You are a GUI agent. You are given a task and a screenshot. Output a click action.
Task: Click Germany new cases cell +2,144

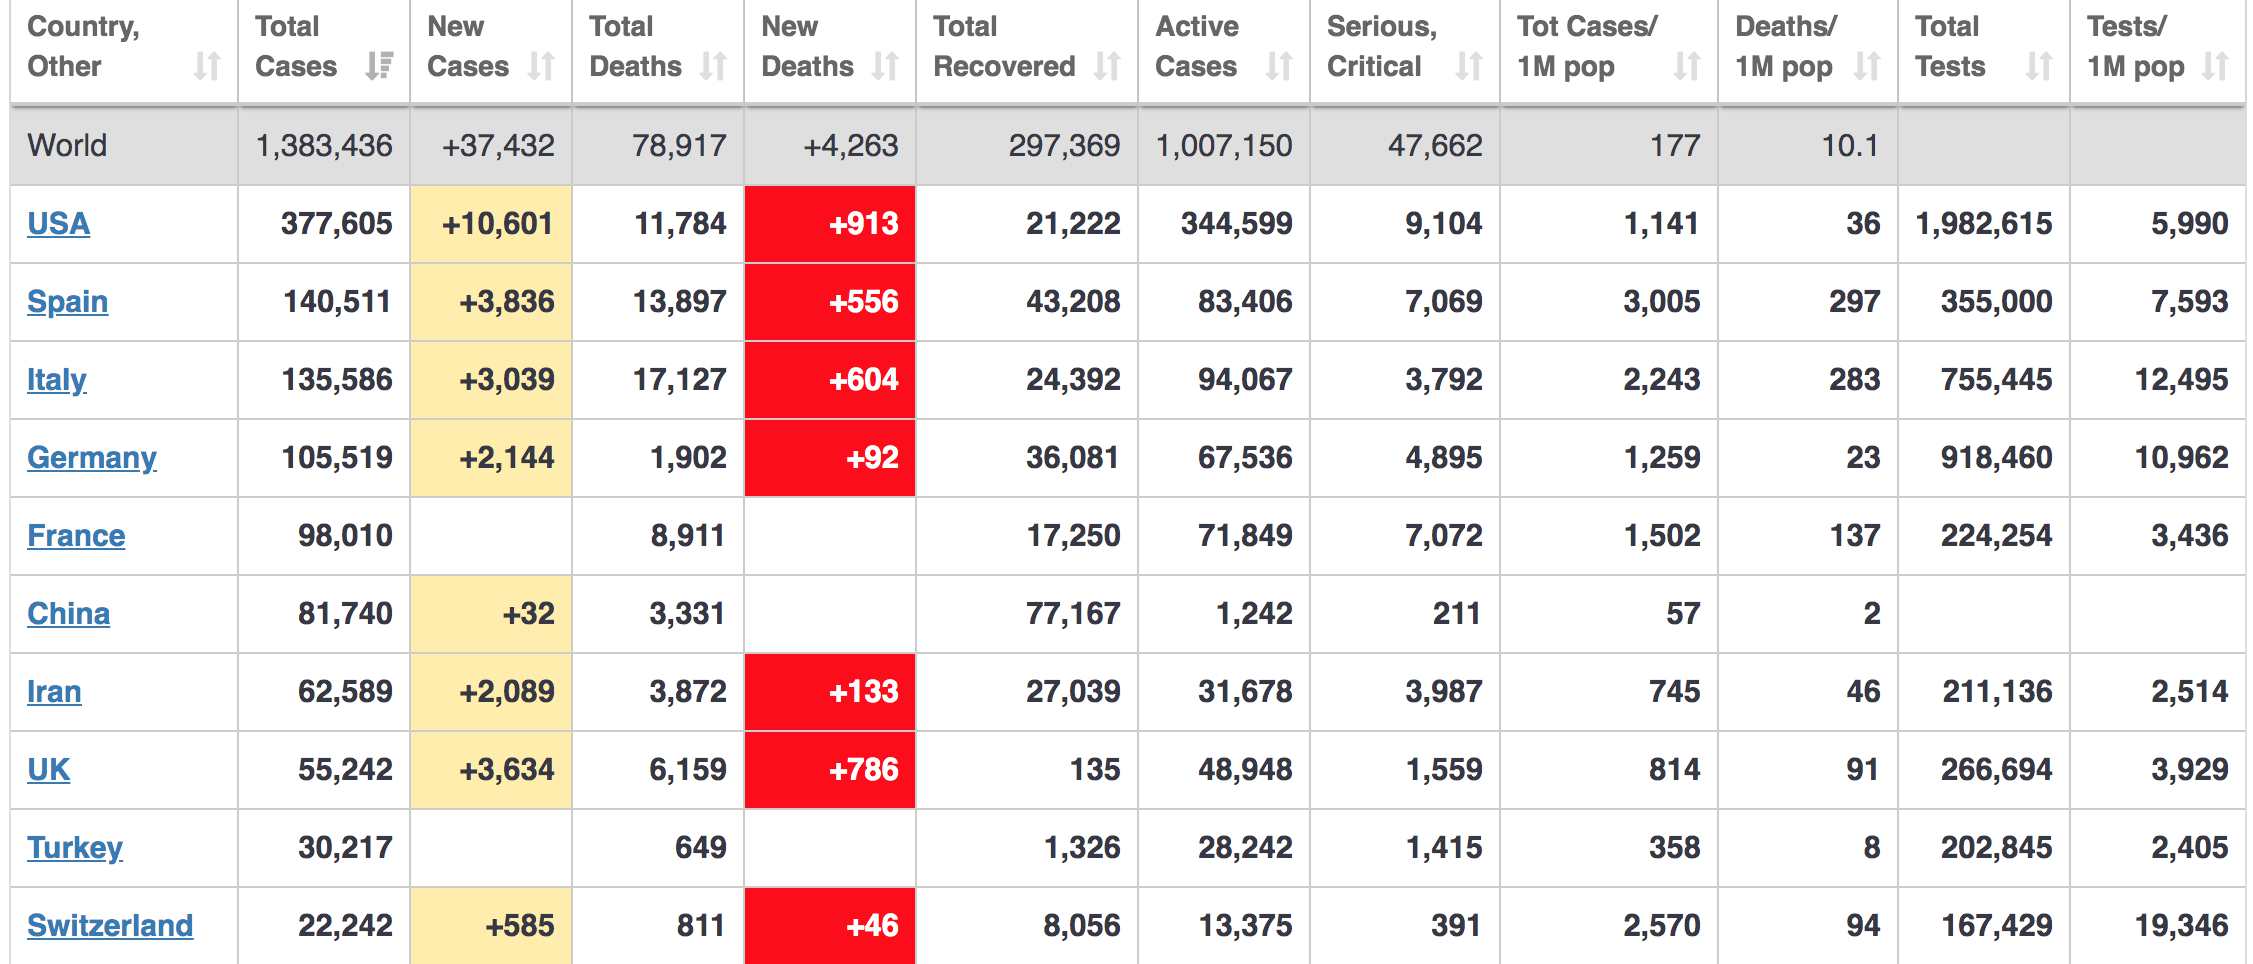click(x=491, y=457)
